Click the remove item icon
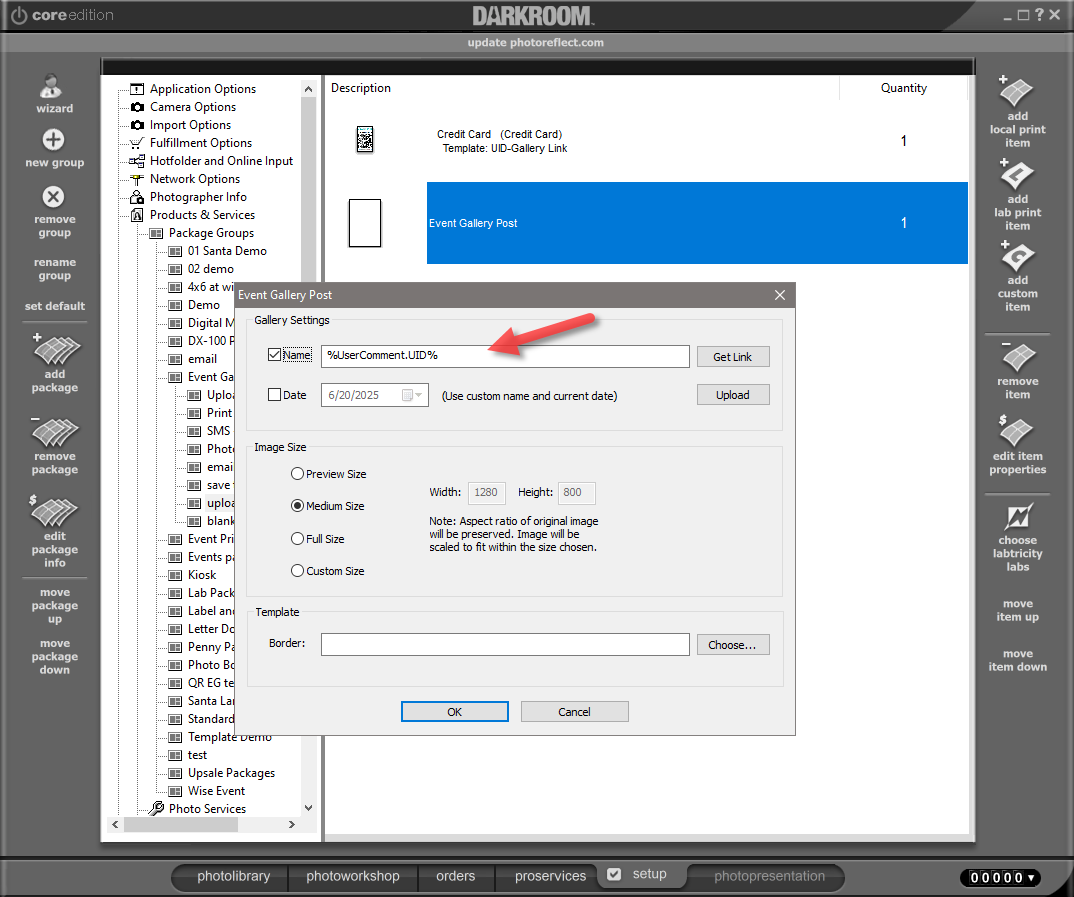1074x897 pixels. 1017,357
